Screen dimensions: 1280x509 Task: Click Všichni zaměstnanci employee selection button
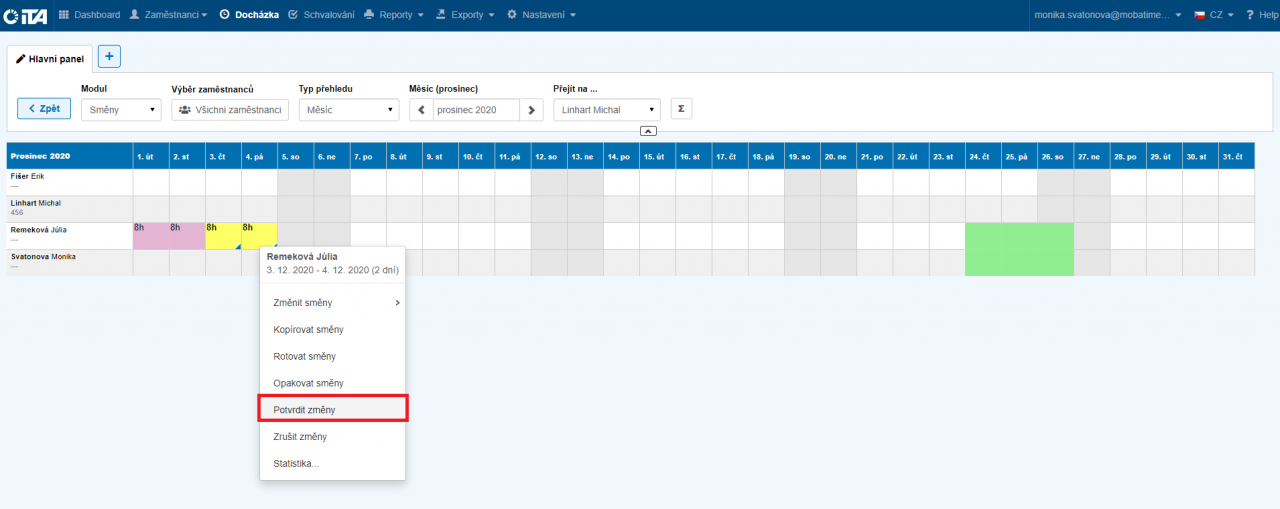click(230, 110)
